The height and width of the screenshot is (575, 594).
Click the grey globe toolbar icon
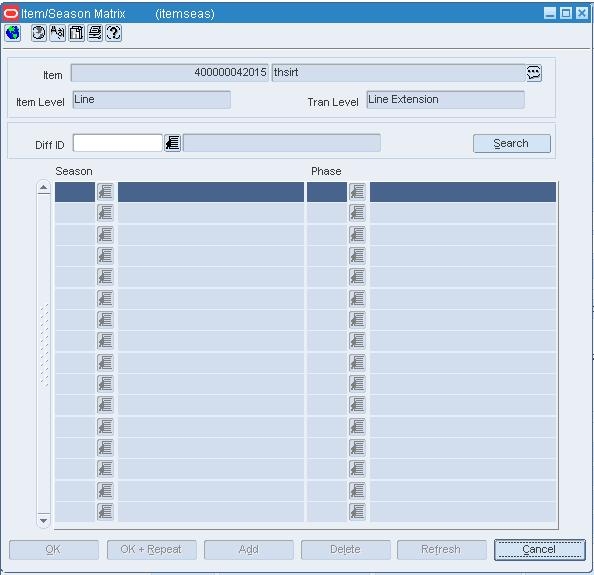[39, 33]
